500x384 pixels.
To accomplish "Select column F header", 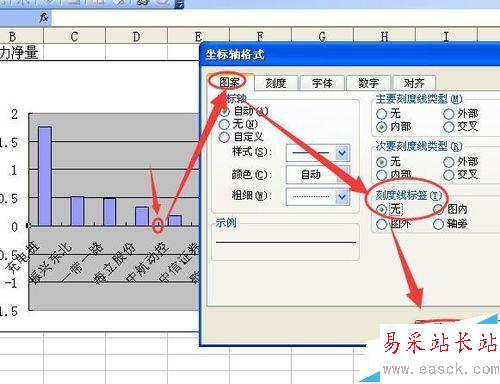I will [x=260, y=36].
